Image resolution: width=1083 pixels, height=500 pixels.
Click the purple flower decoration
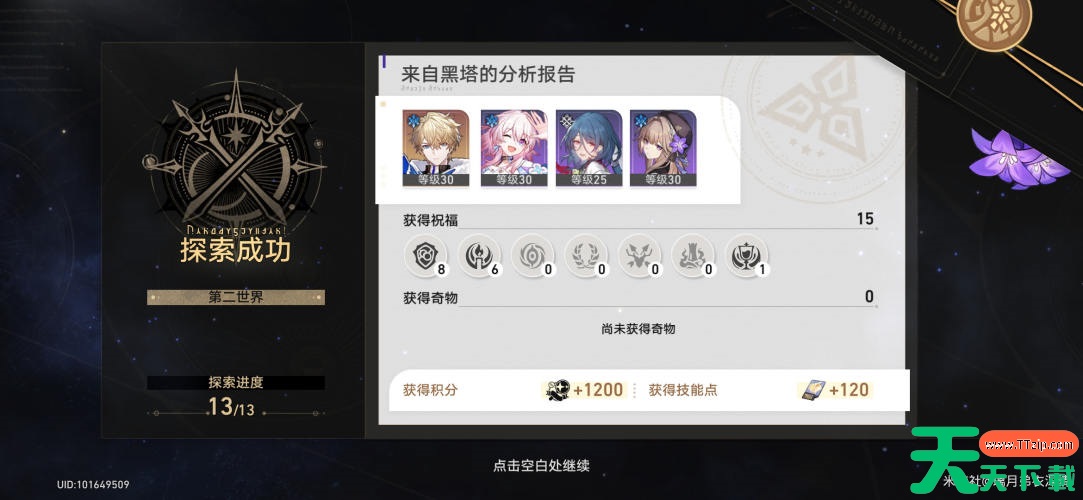[x=1015, y=158]
